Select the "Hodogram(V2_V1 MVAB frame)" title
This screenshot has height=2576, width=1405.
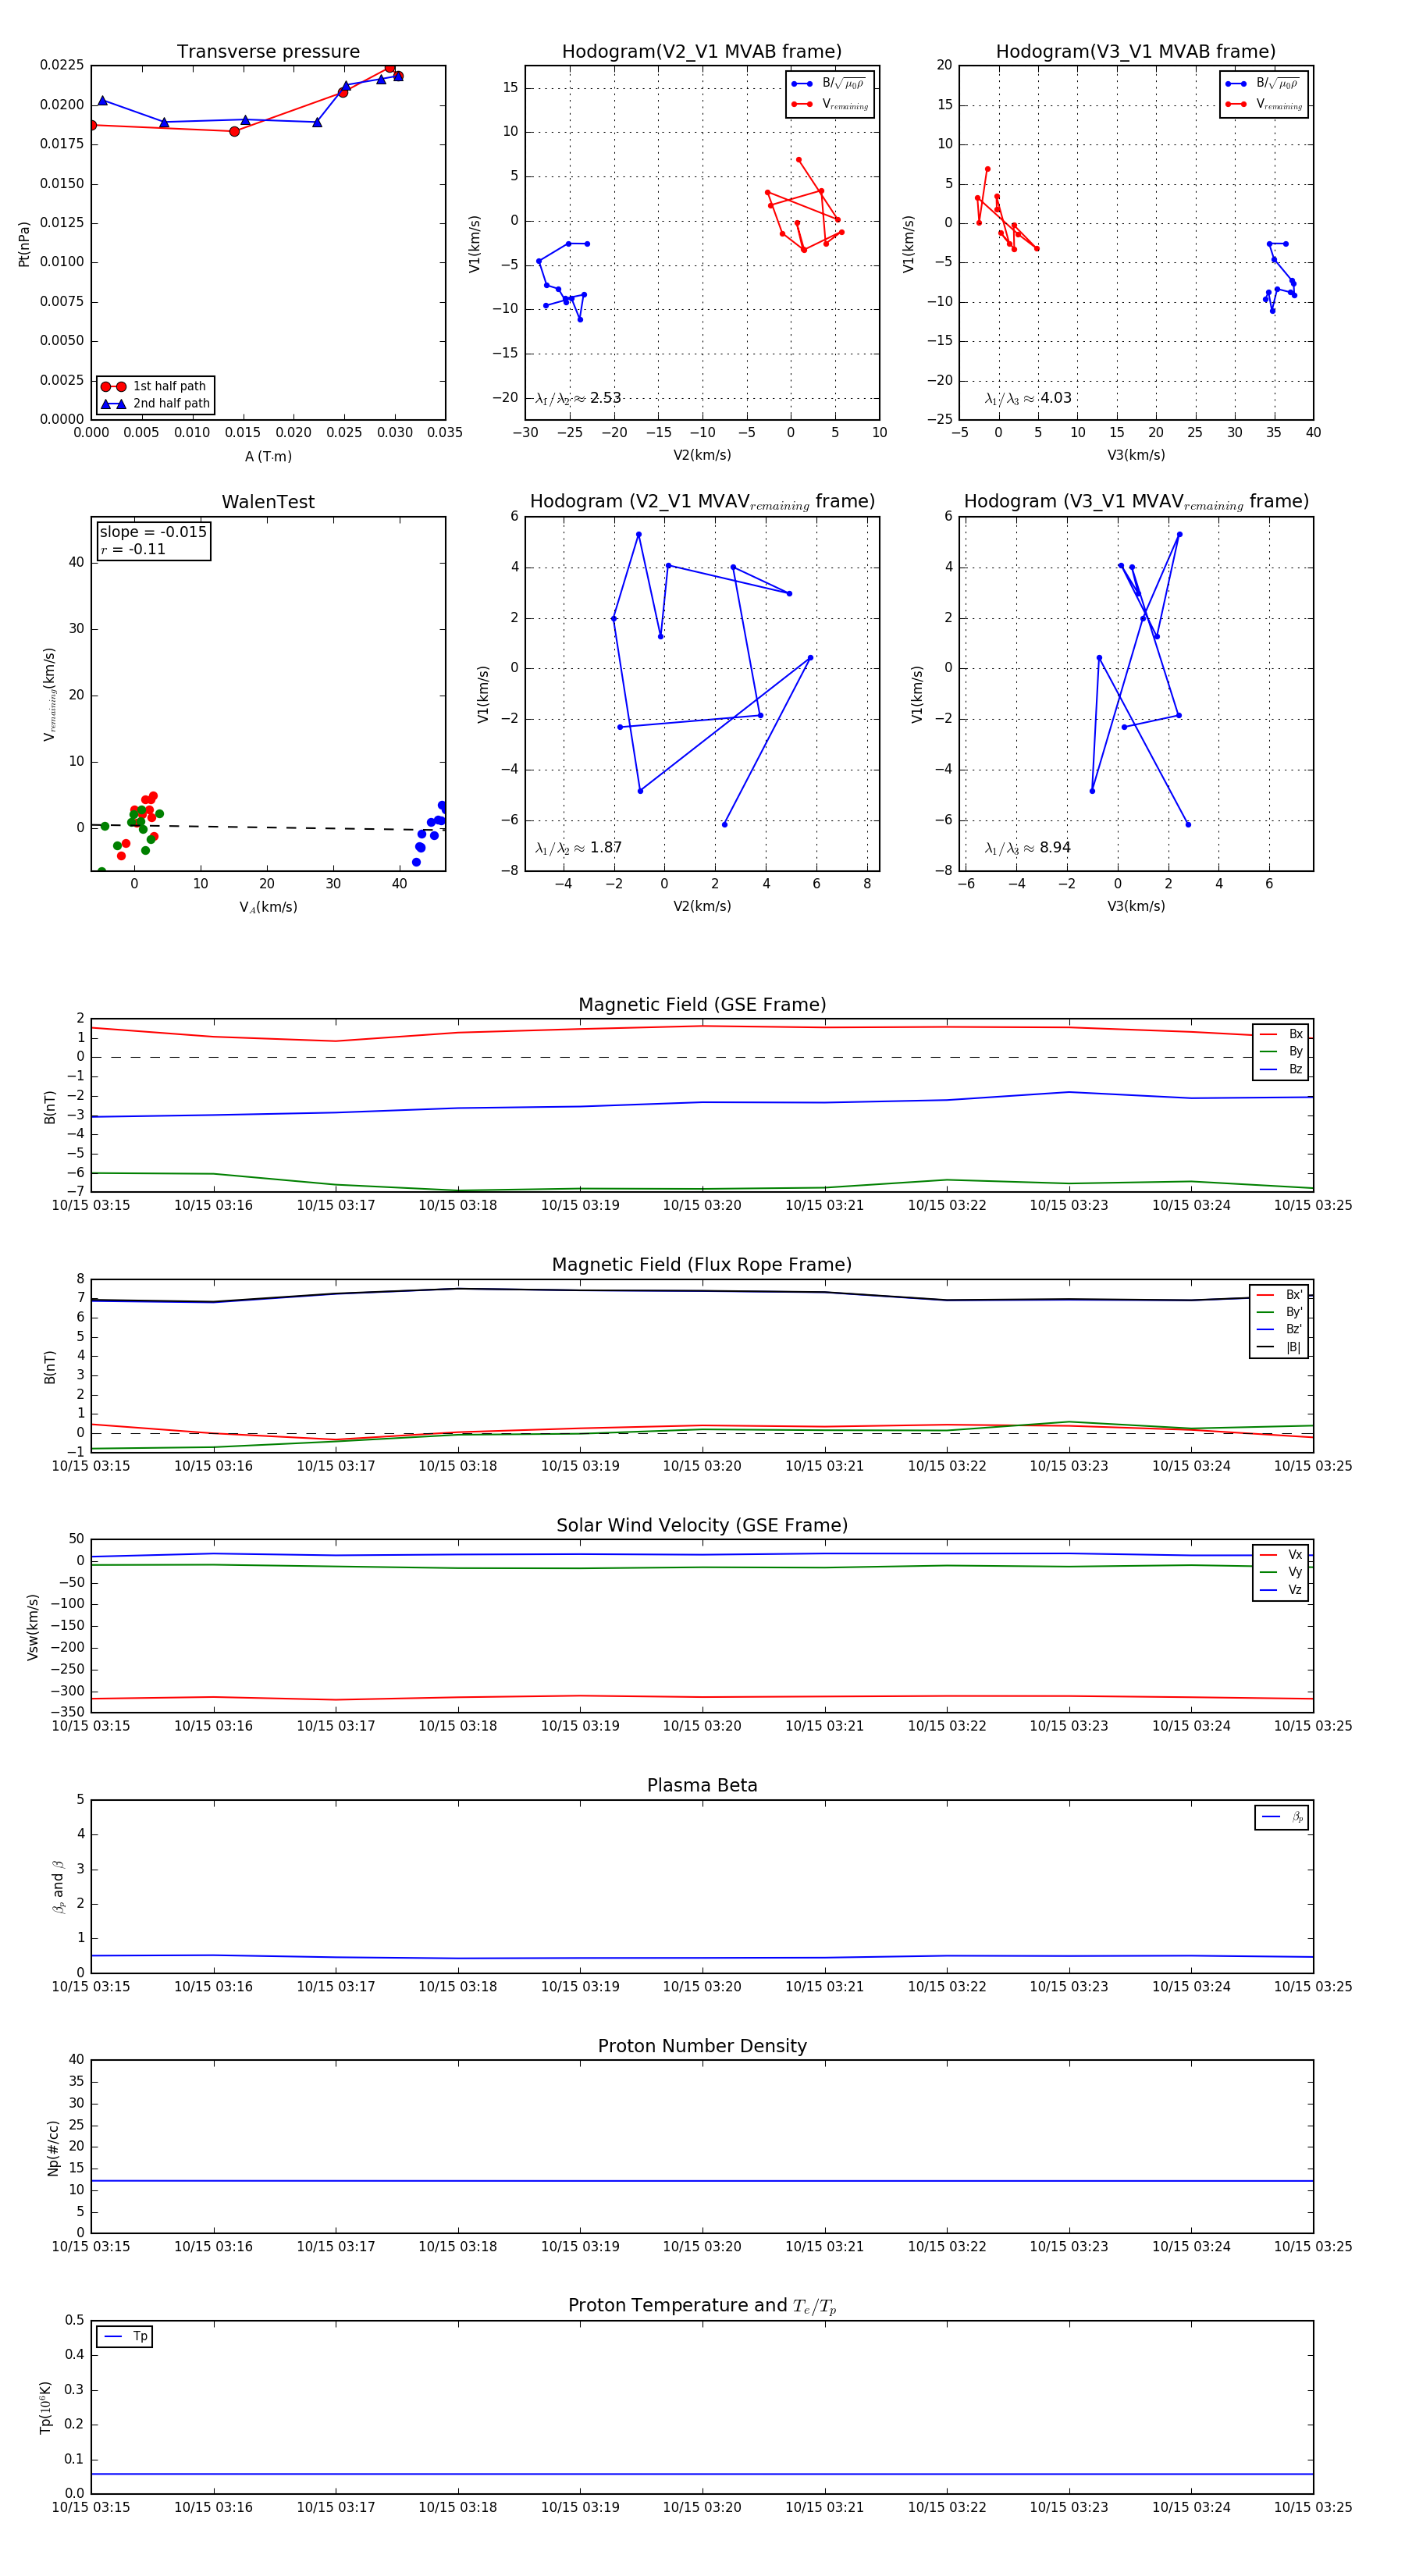pyautogui.click(x=702, y=52)
